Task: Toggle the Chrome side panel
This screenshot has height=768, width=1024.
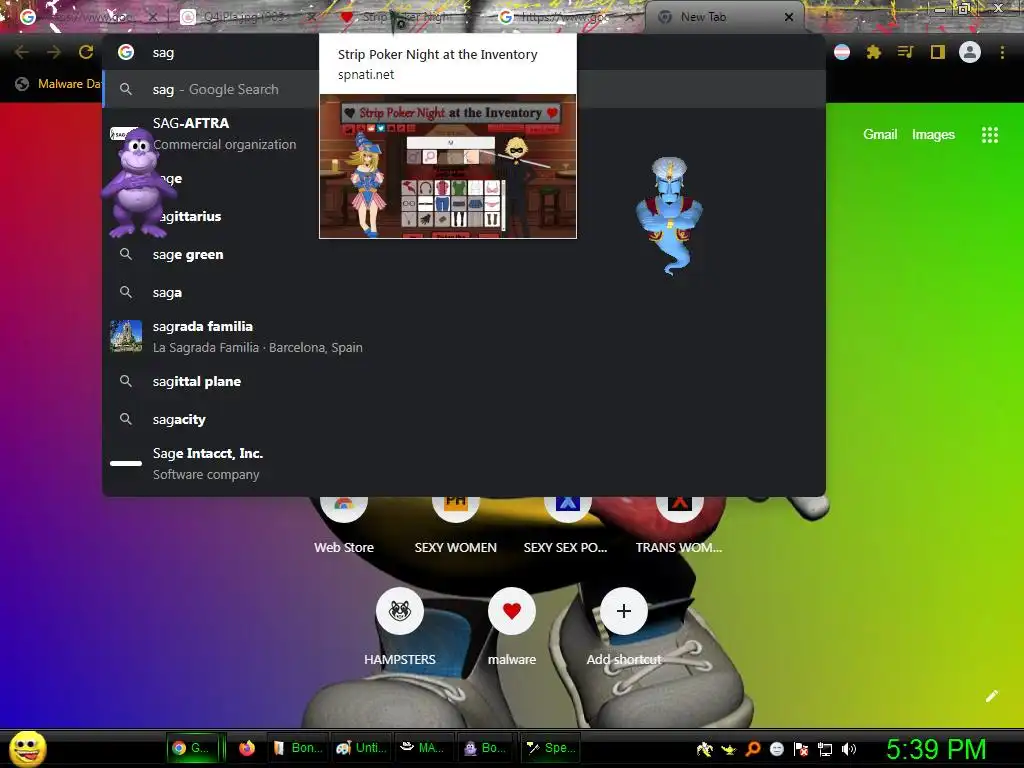Action: coord(938,52)
